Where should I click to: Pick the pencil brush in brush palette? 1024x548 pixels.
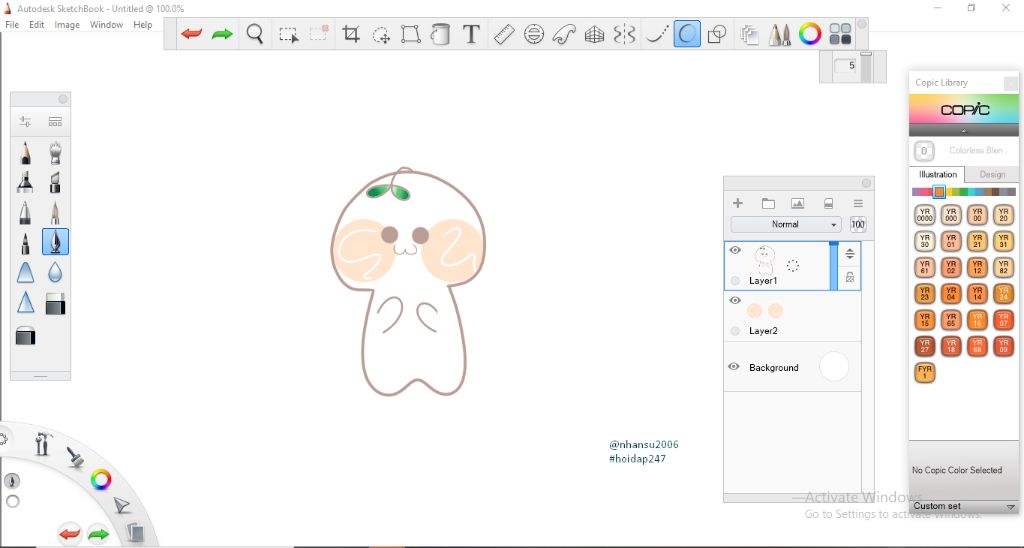tap(25, 154)
